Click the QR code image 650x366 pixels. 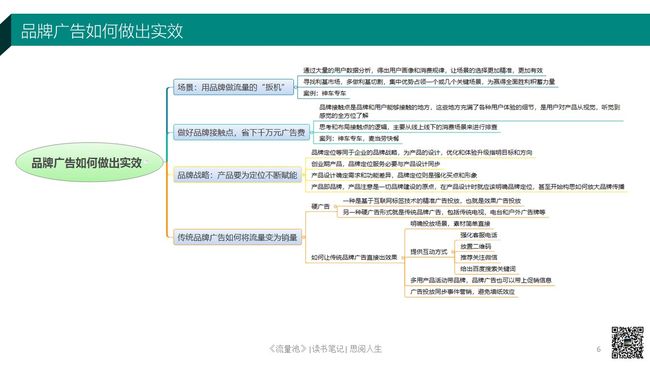click(628, 342)
